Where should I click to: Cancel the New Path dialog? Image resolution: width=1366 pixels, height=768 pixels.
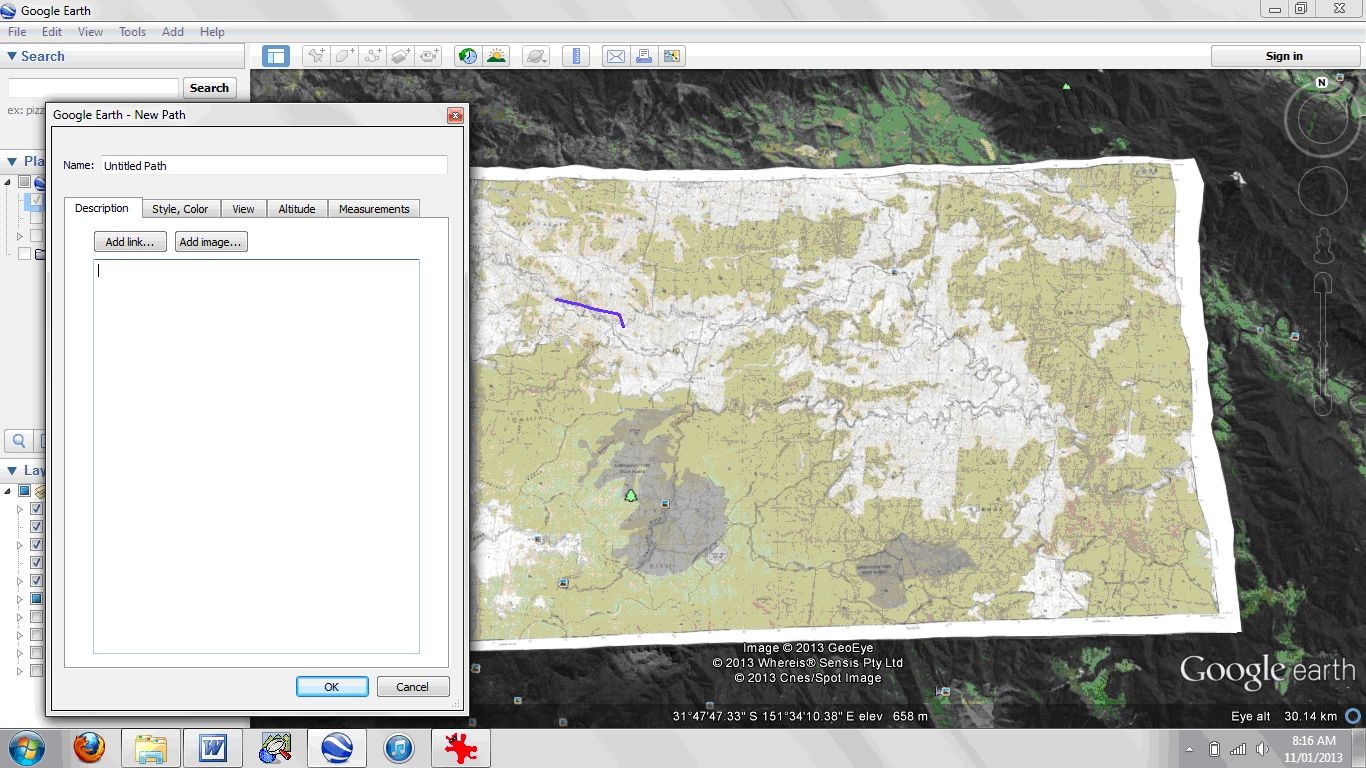pyautogui.click(x=413, y=687)
